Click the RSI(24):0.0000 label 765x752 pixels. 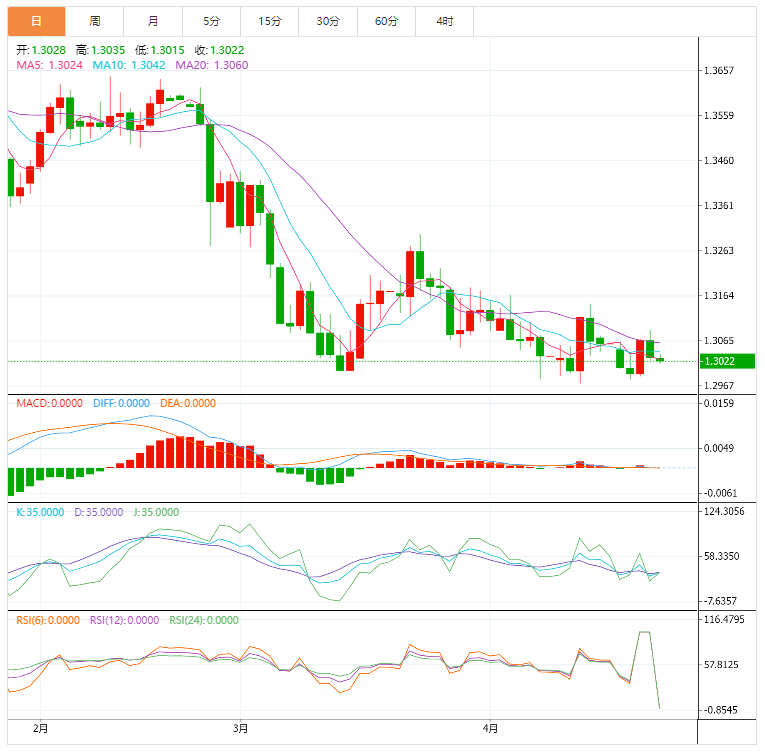click(204, 620)
